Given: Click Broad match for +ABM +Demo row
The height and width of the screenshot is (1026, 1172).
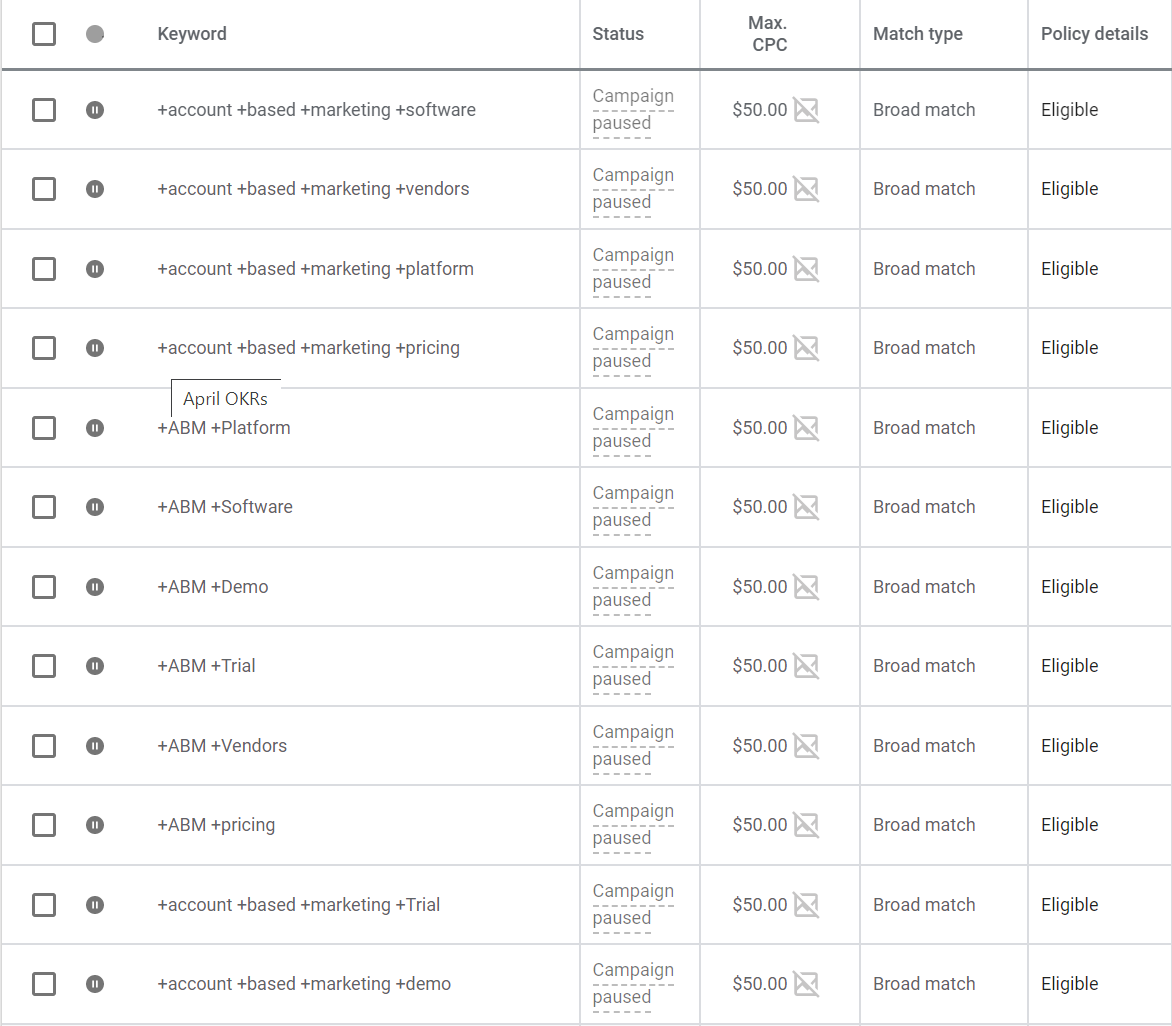Looking at the screenshot, I should 924,587.
